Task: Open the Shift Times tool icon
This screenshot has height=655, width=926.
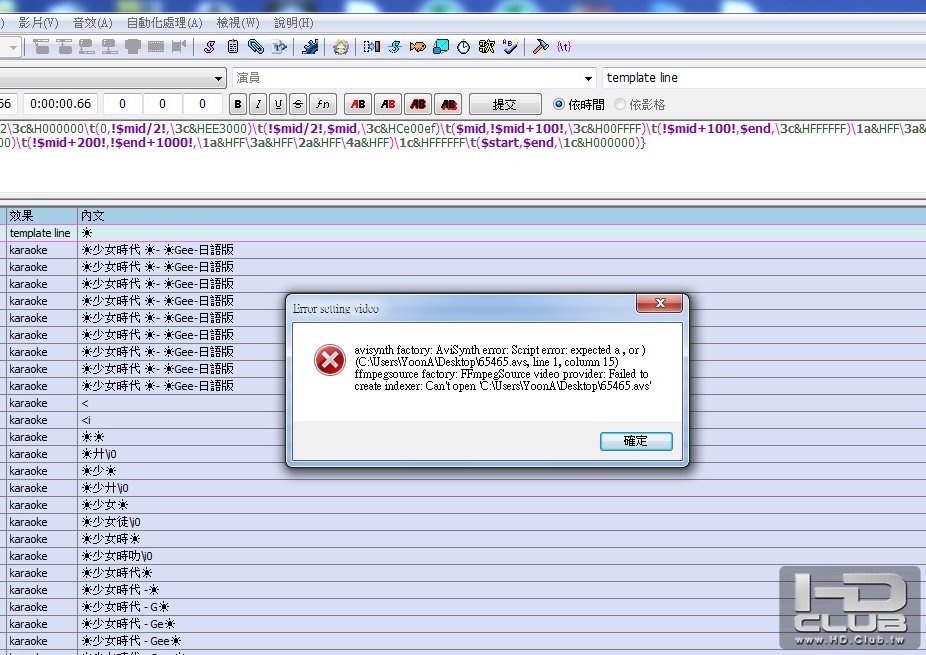Action: tap(372, 47)
